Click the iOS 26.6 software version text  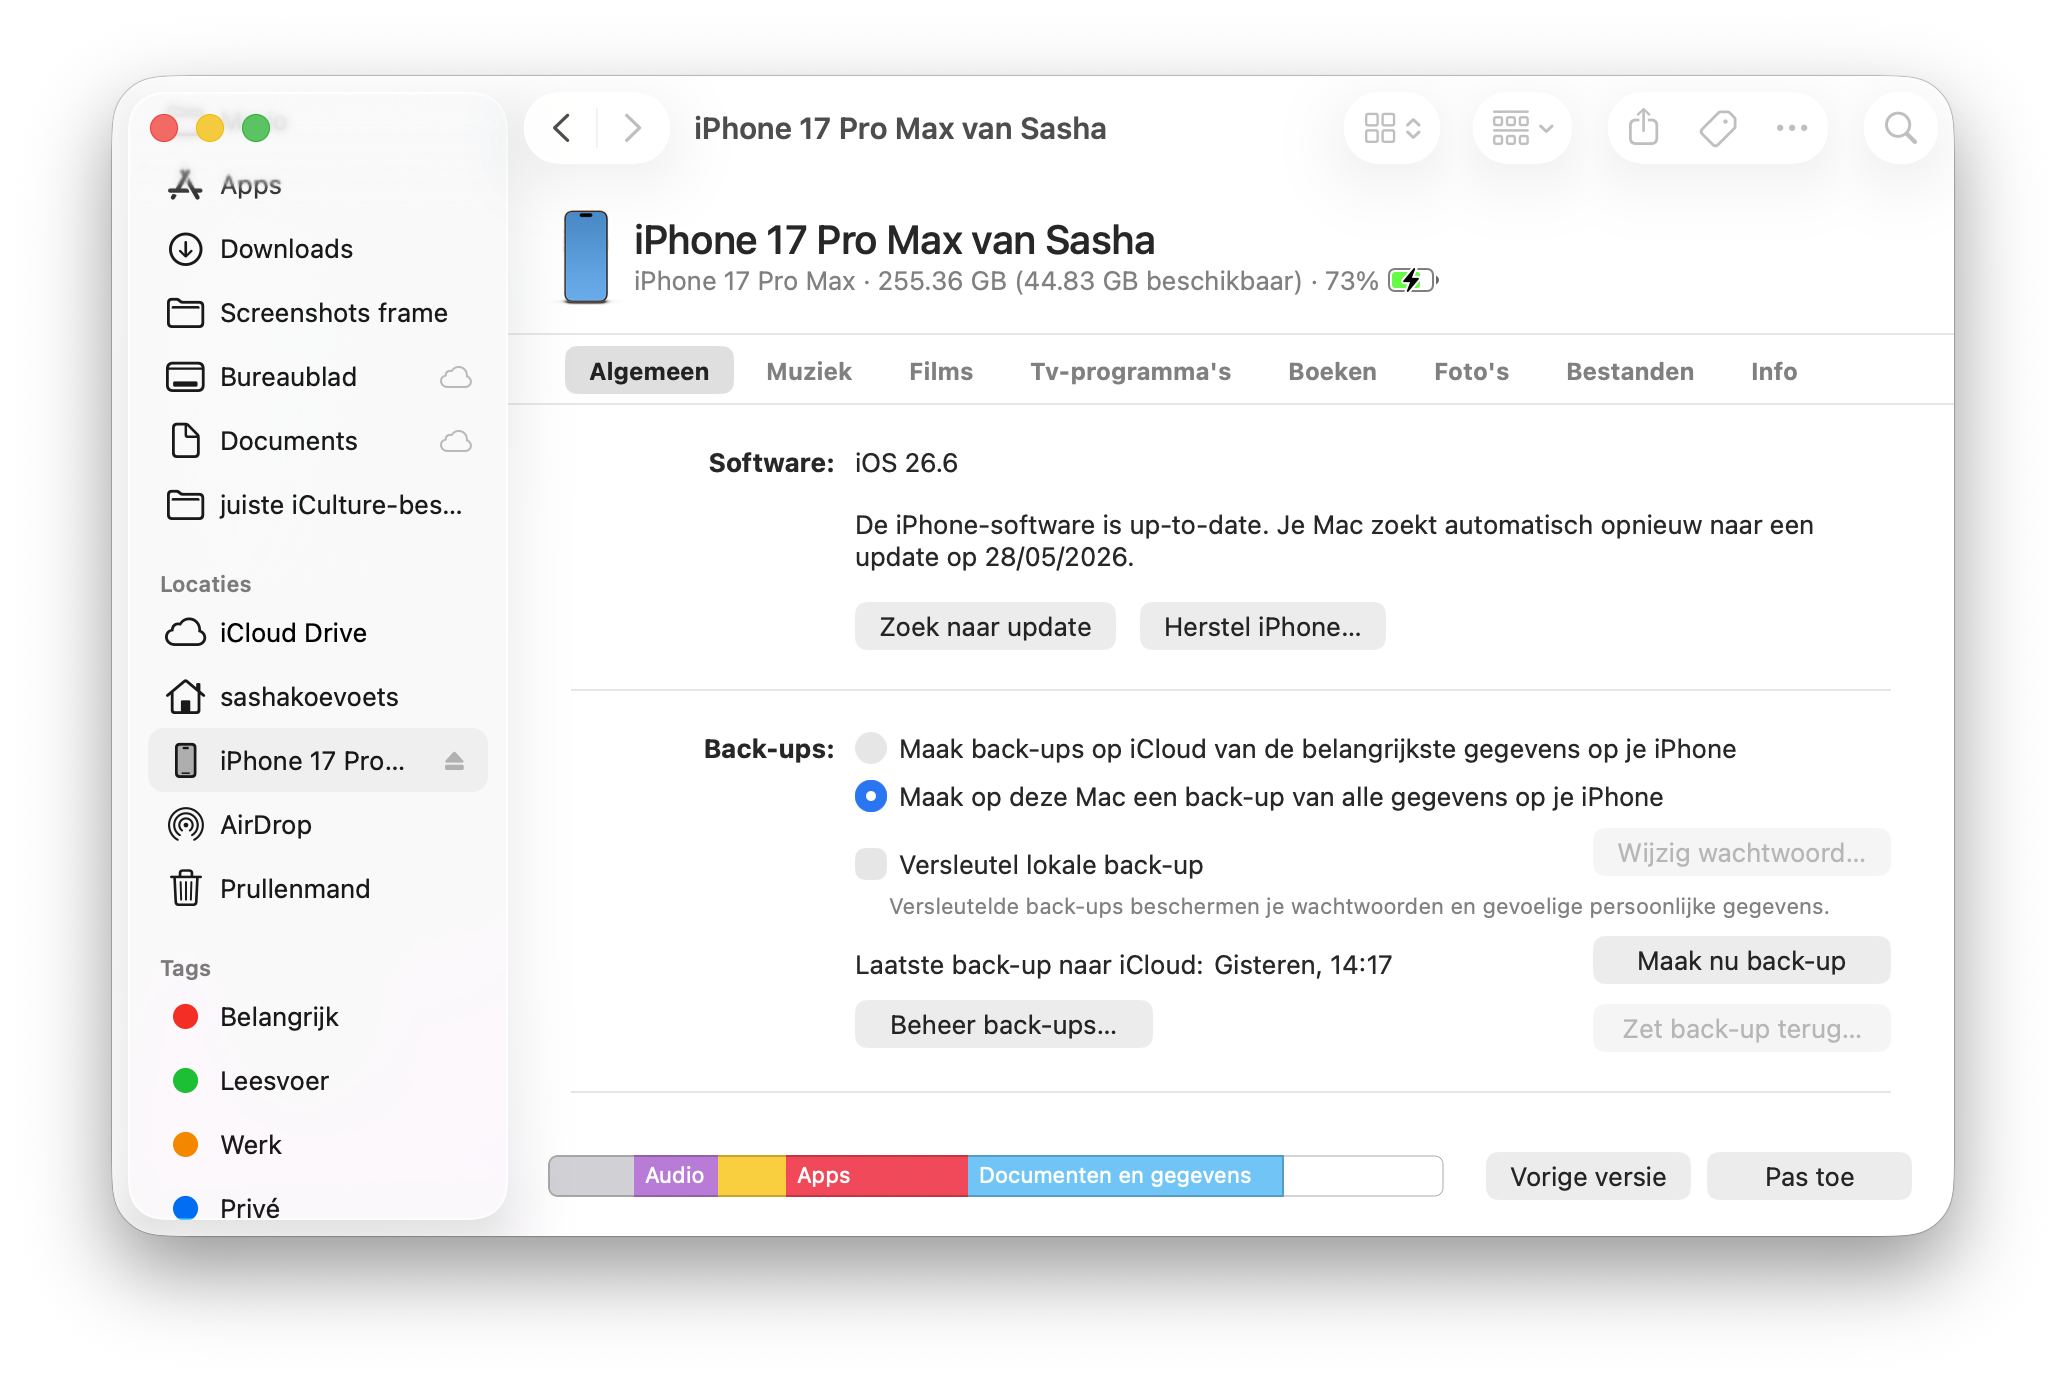tap(906, 463)
